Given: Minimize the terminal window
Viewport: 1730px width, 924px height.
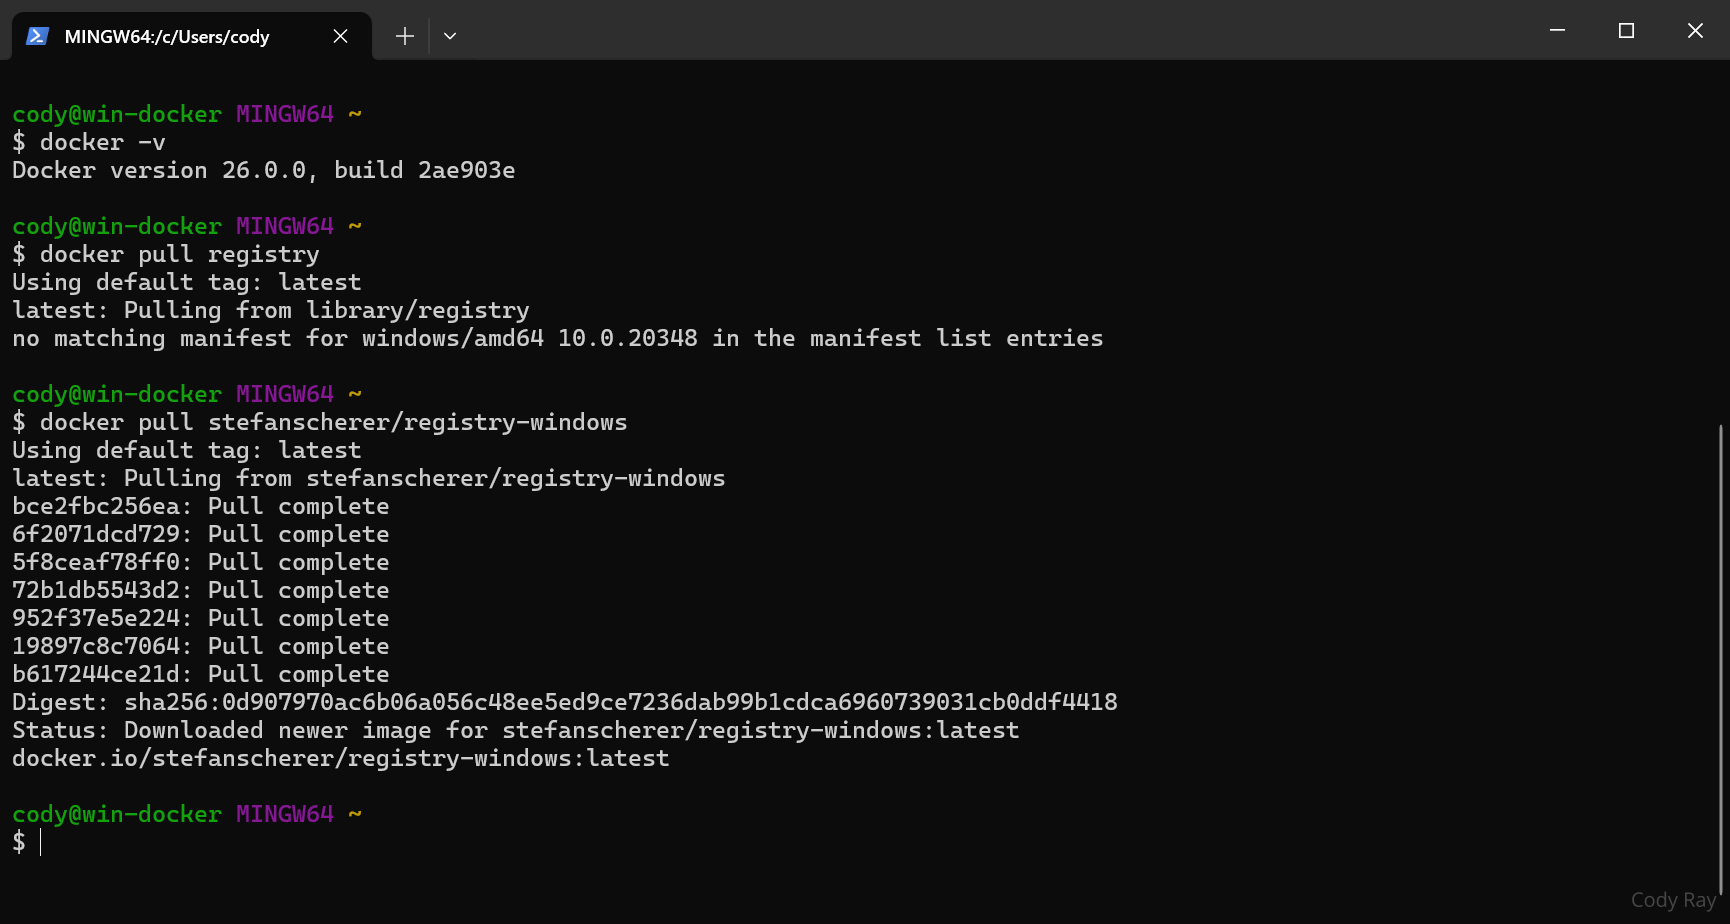Looking at the screenshot, I should 1557,31.
